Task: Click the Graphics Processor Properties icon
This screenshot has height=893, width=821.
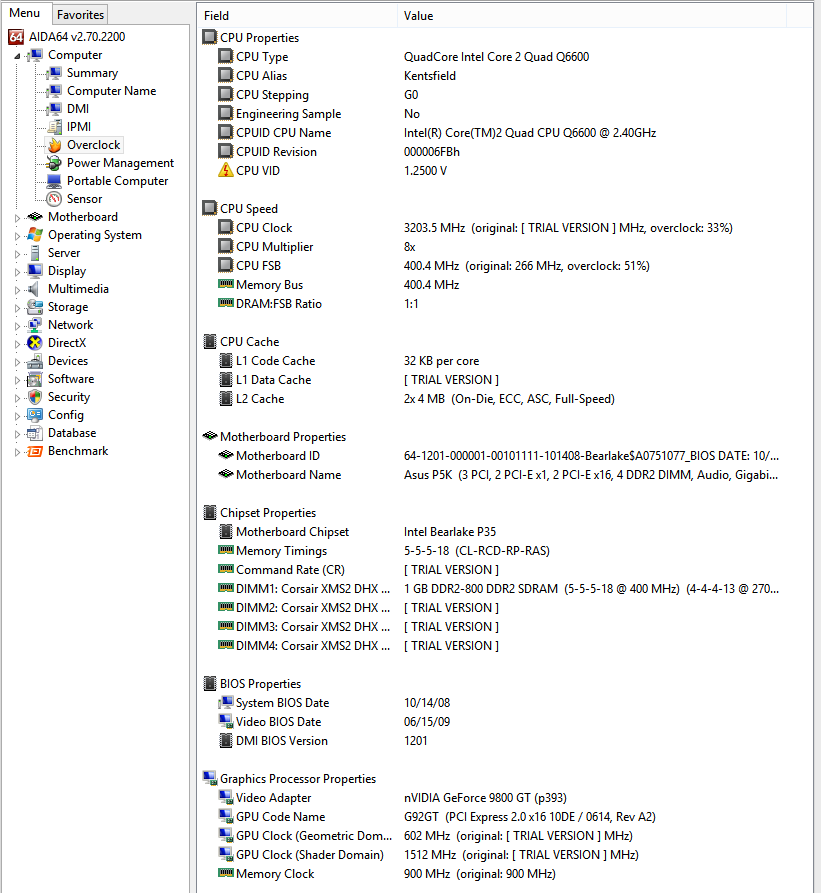Action: pos(210,778)
